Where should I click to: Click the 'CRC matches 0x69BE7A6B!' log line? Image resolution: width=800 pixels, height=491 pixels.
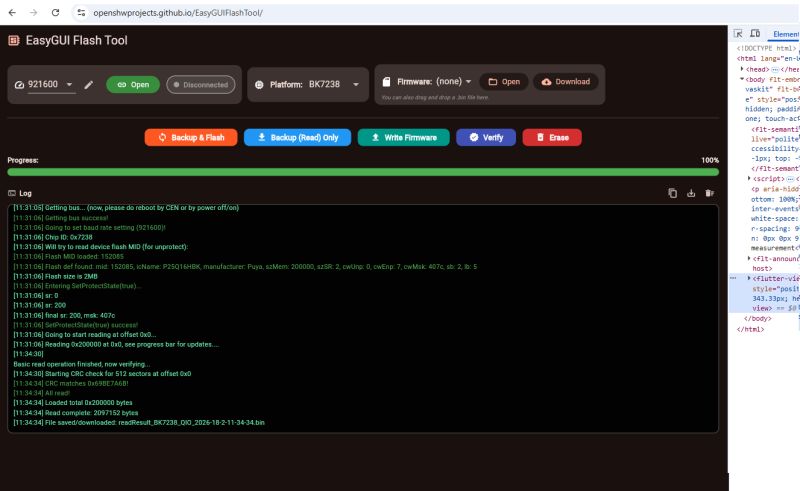click(x=70, y=383)
